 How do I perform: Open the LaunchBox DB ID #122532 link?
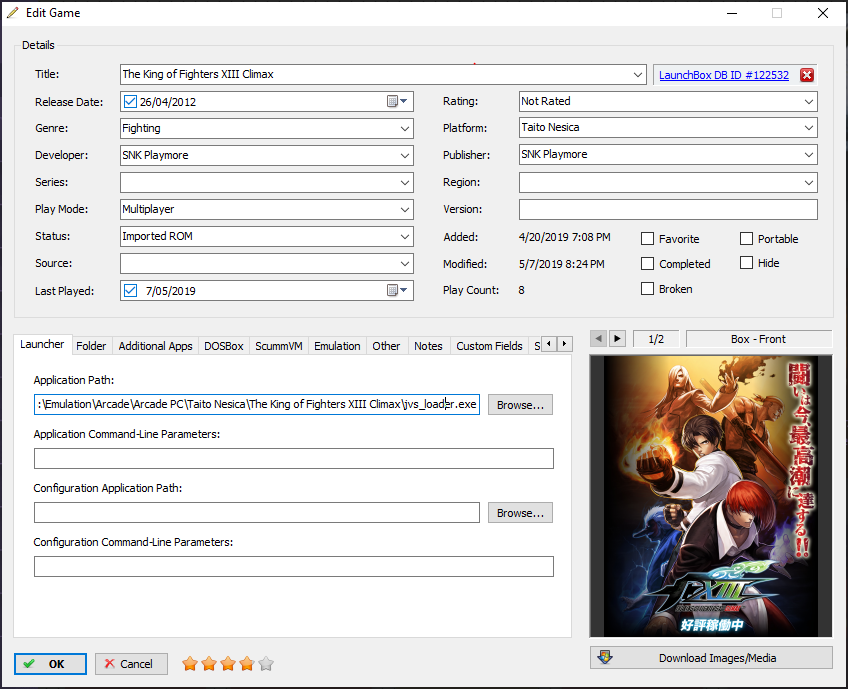(x=724, y=75)
